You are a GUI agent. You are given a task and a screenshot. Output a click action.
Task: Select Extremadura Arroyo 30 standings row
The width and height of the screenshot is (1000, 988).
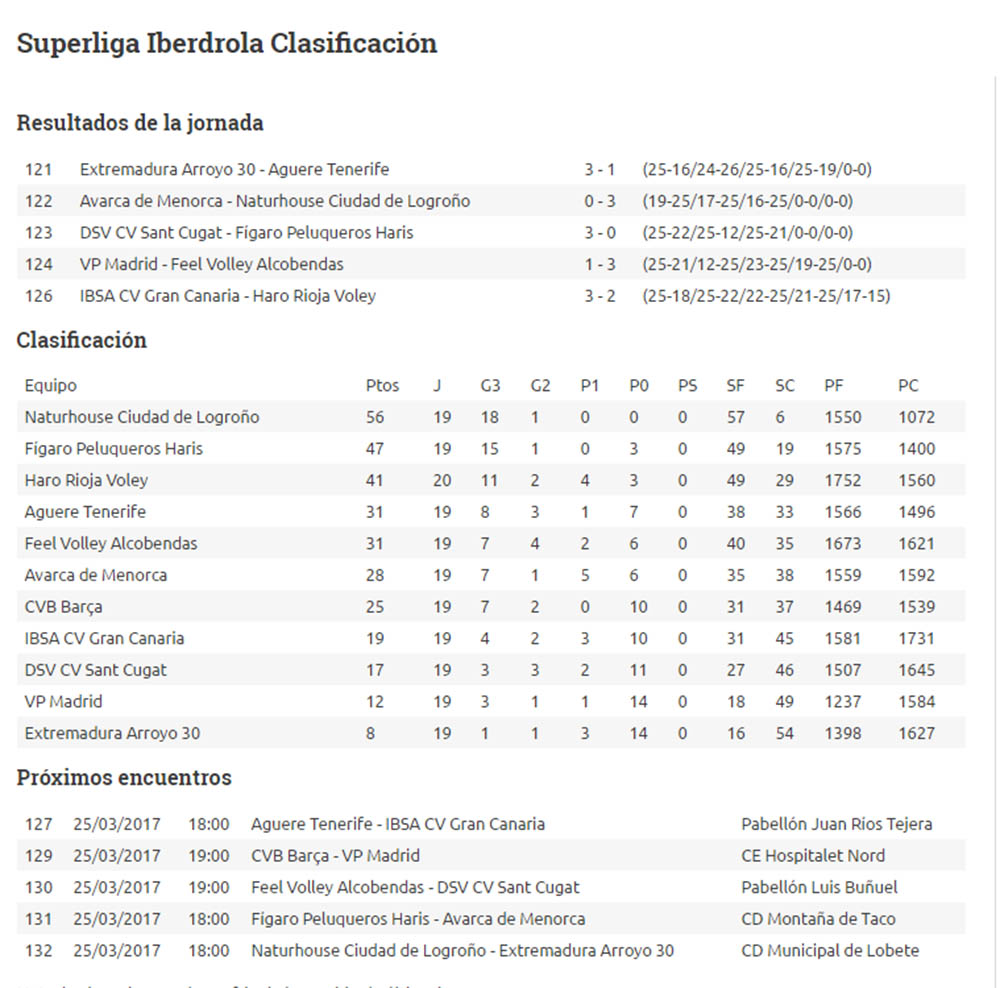coord(112,733)
